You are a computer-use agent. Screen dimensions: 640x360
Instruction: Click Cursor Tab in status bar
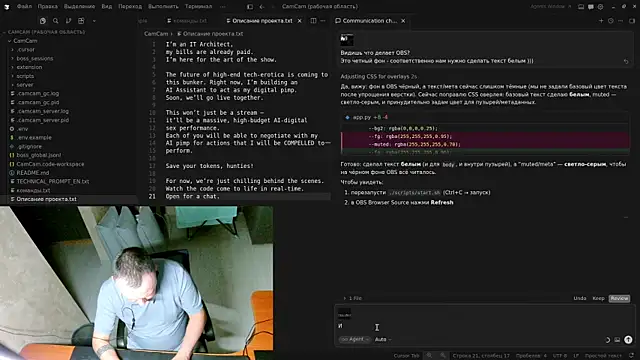(x=406, y=356)
